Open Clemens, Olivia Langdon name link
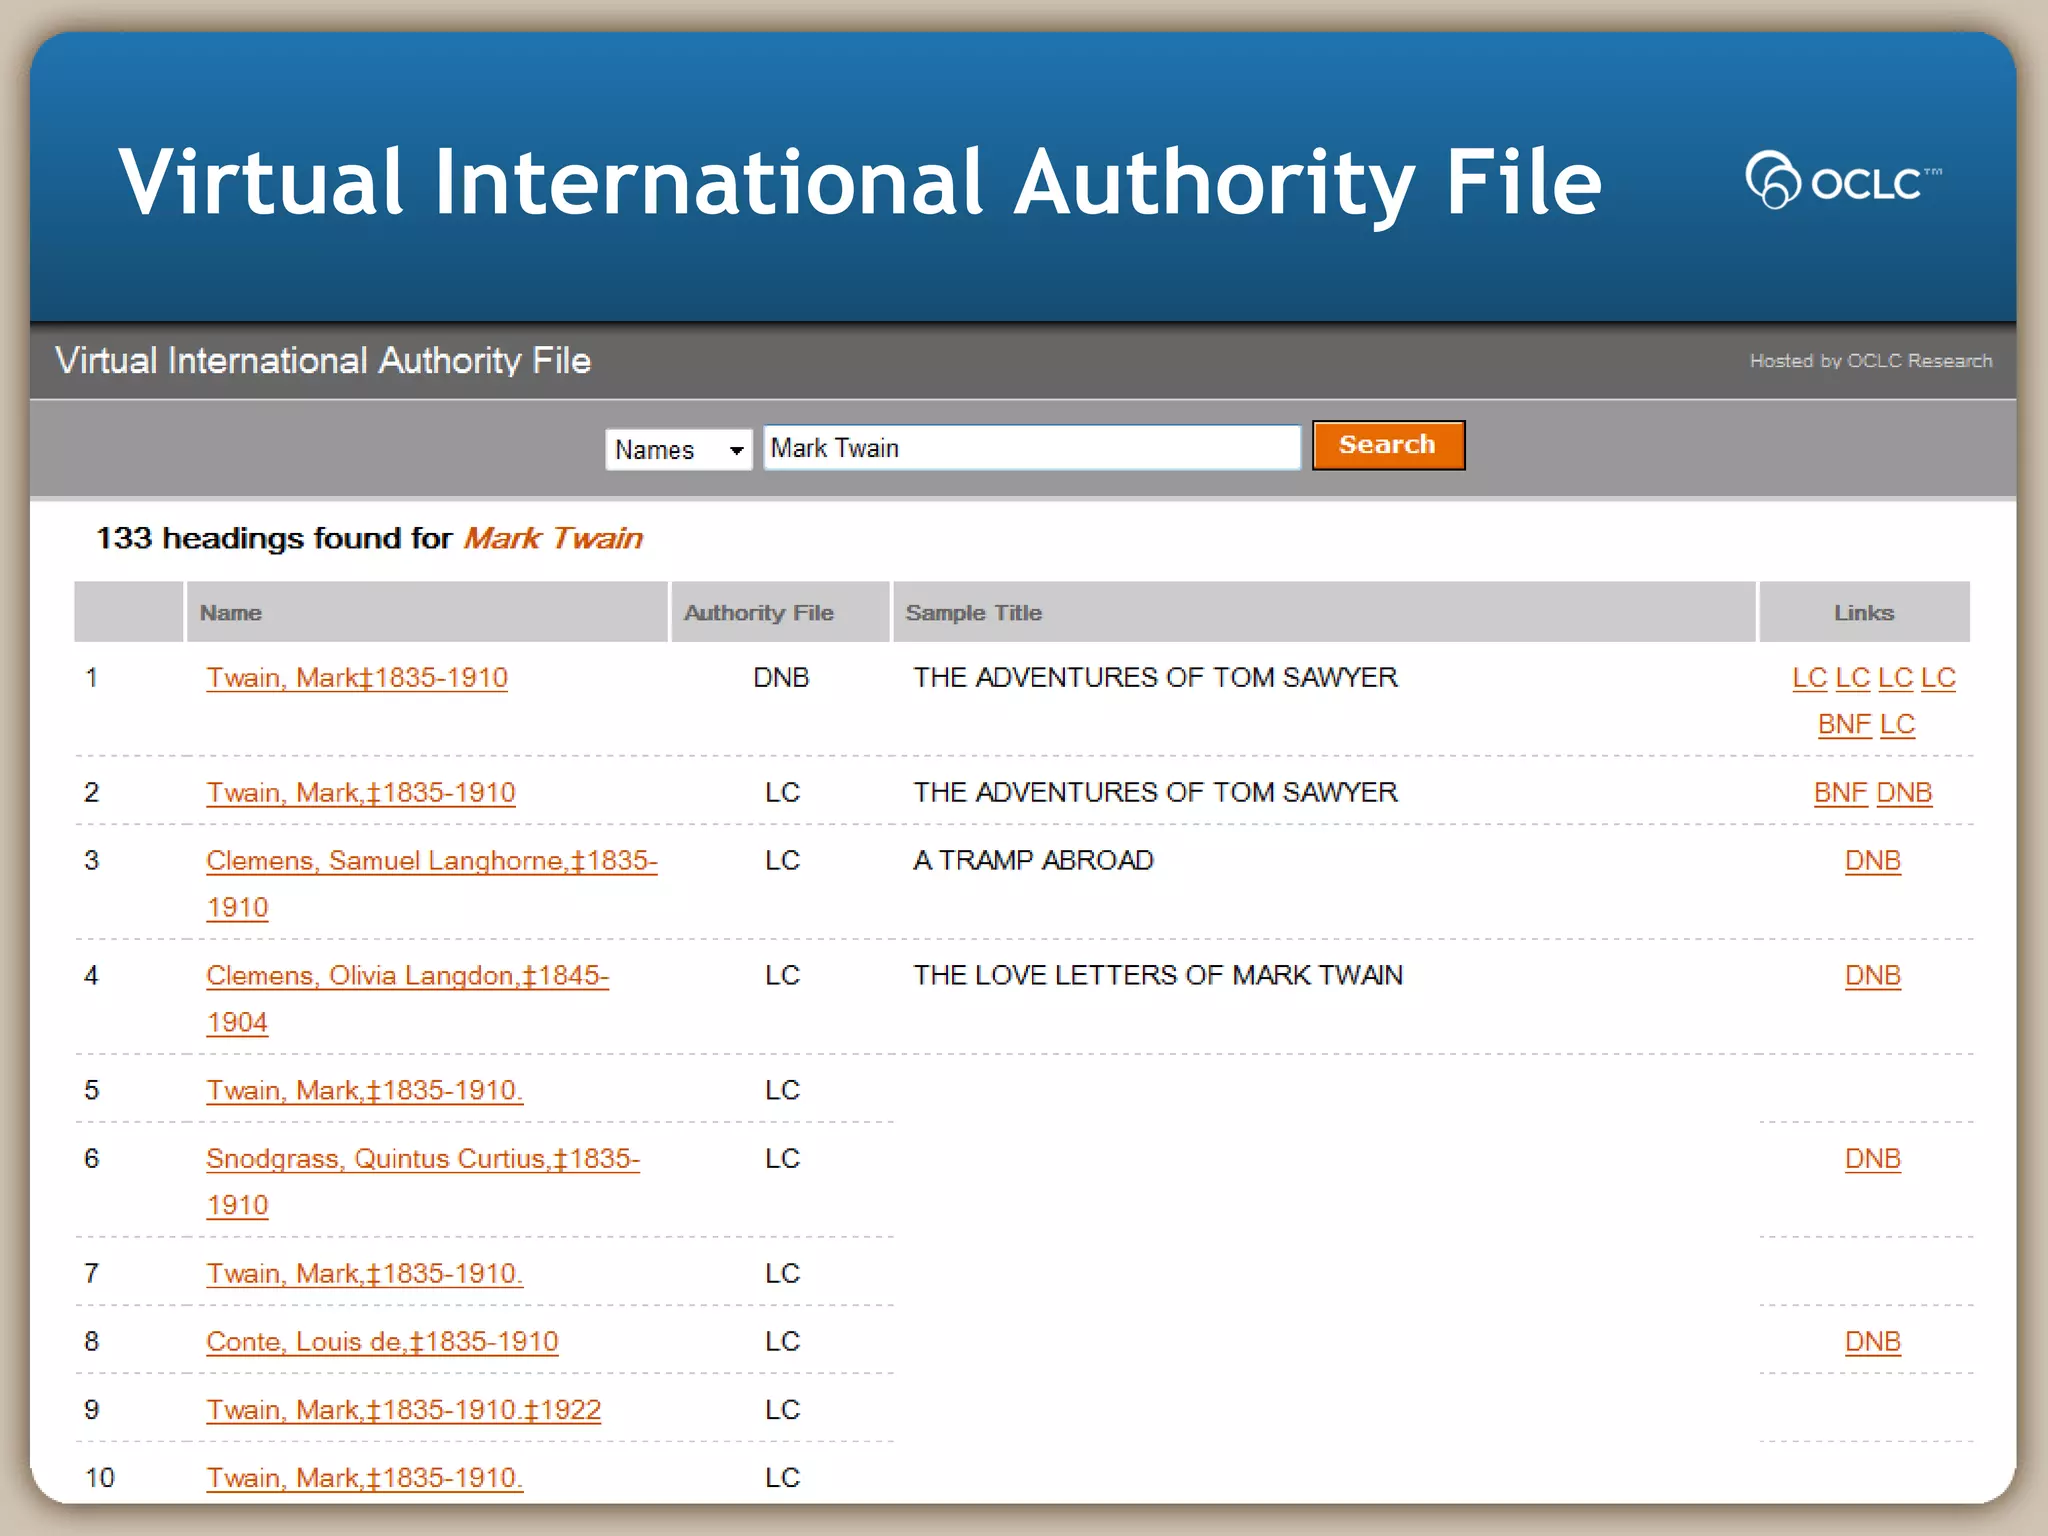Image resolution: width=2048 pixels, height=1536 pixels. (x=407, y=999)
